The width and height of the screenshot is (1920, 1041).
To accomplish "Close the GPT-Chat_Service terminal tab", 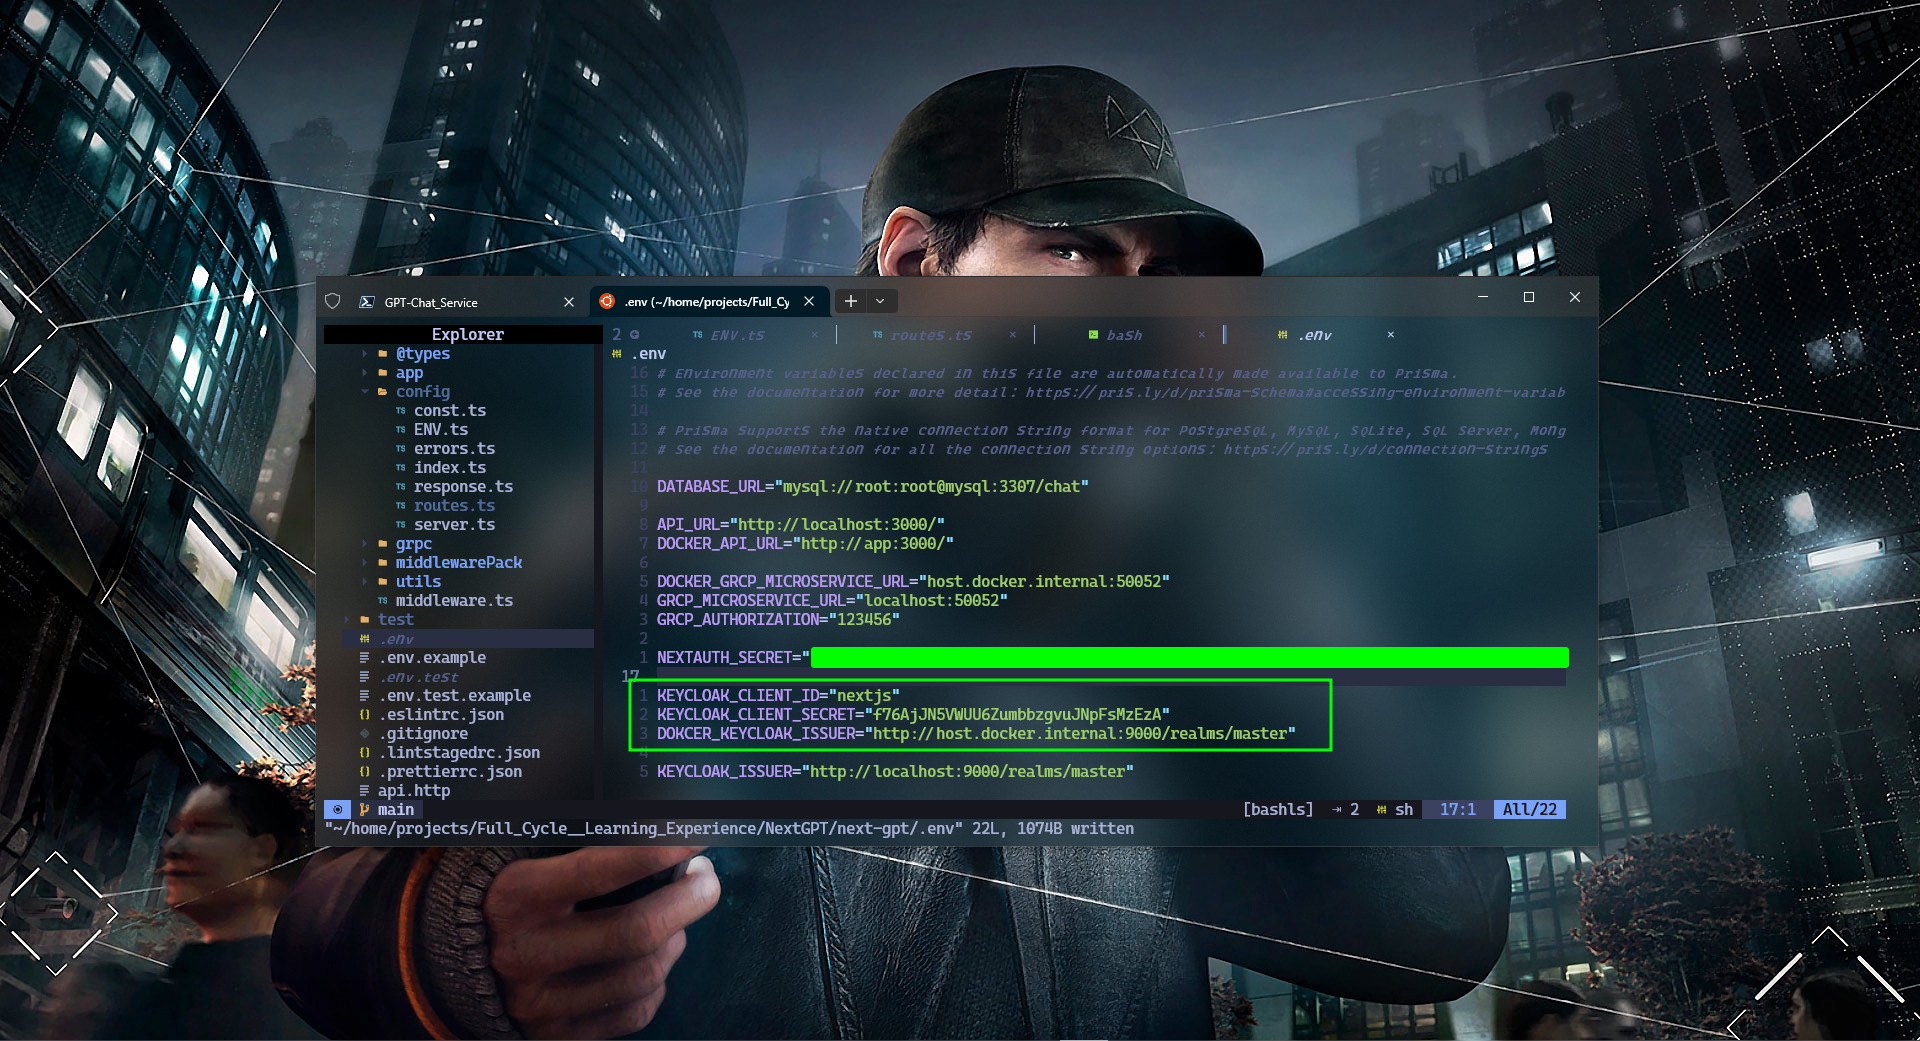I will click(569, 302).
